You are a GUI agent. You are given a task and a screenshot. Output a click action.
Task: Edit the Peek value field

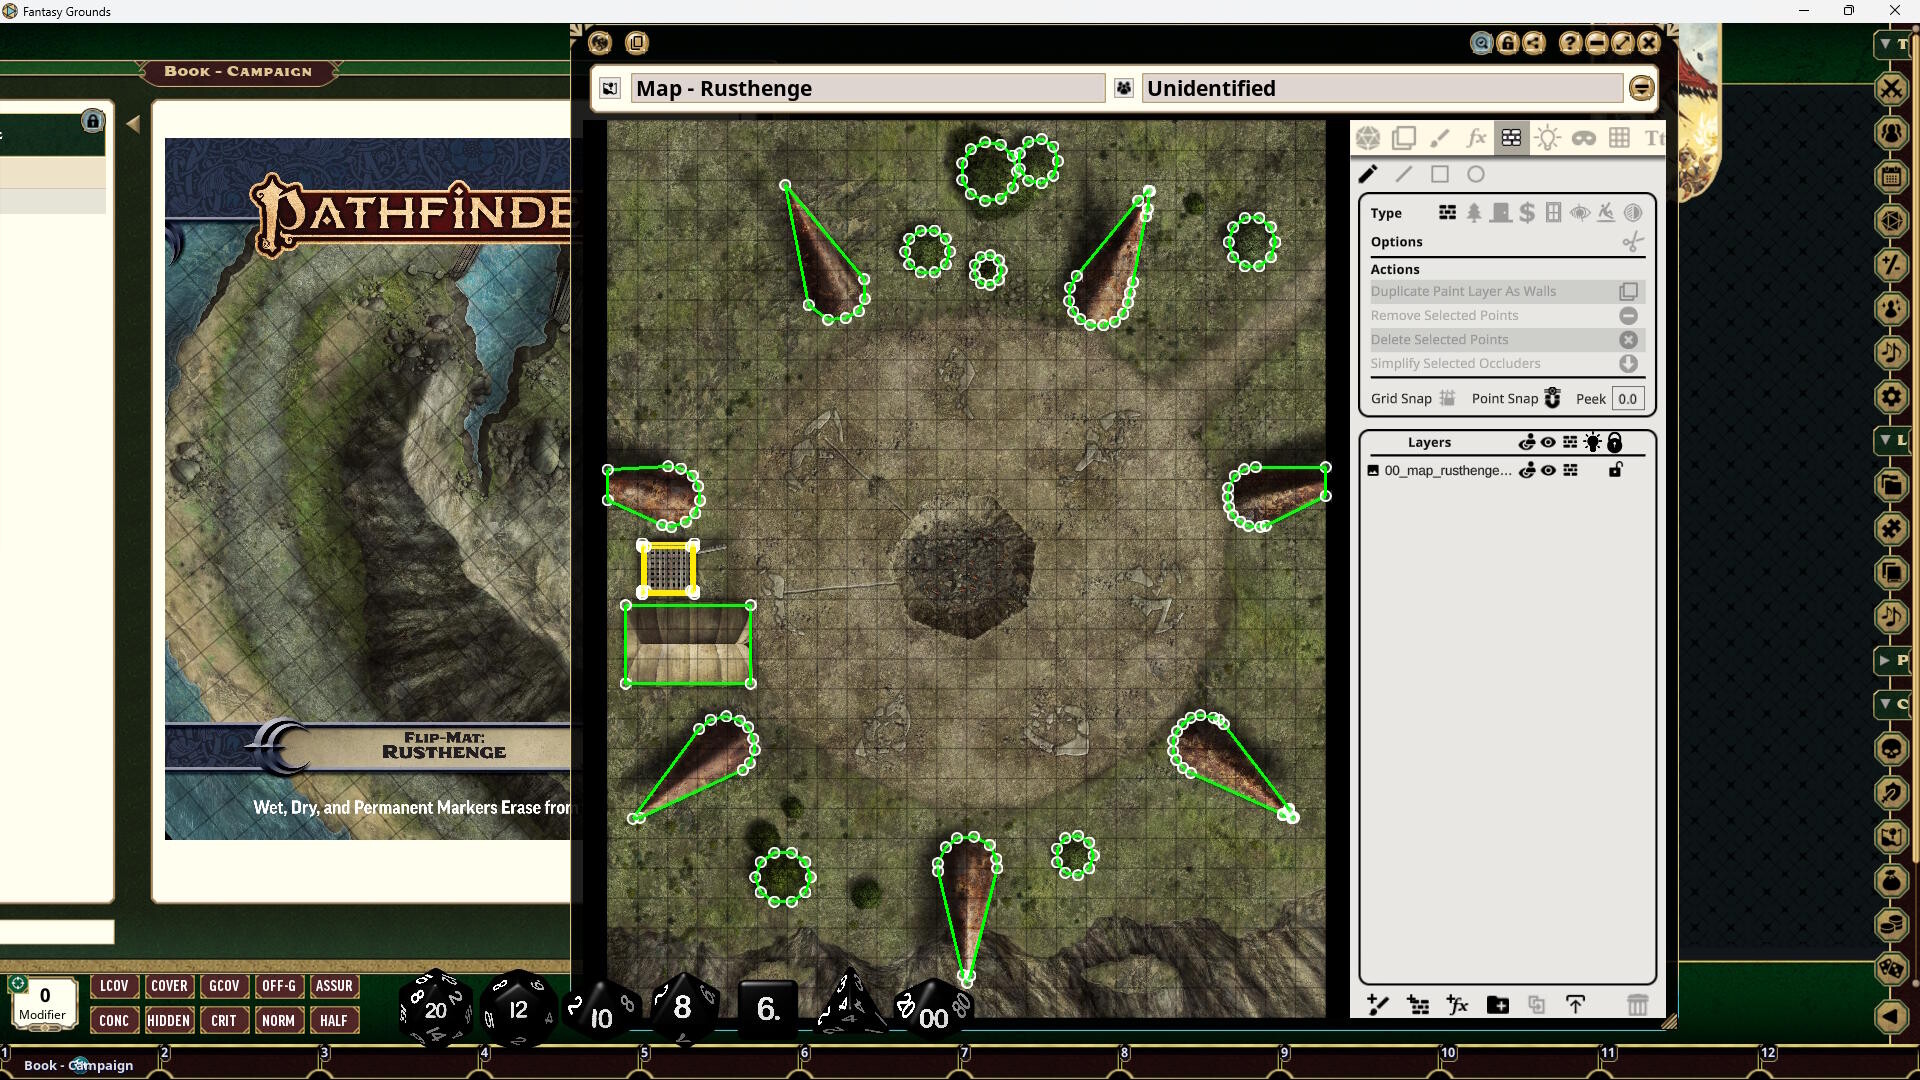[x=1628, y=398]
